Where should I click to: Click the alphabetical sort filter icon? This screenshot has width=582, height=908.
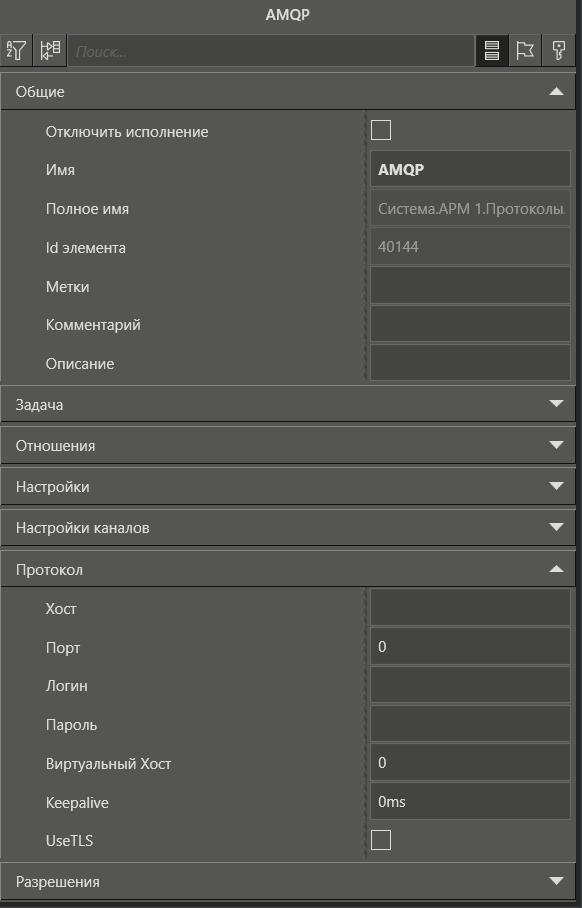pyautogui.click(x=17, y=50)
